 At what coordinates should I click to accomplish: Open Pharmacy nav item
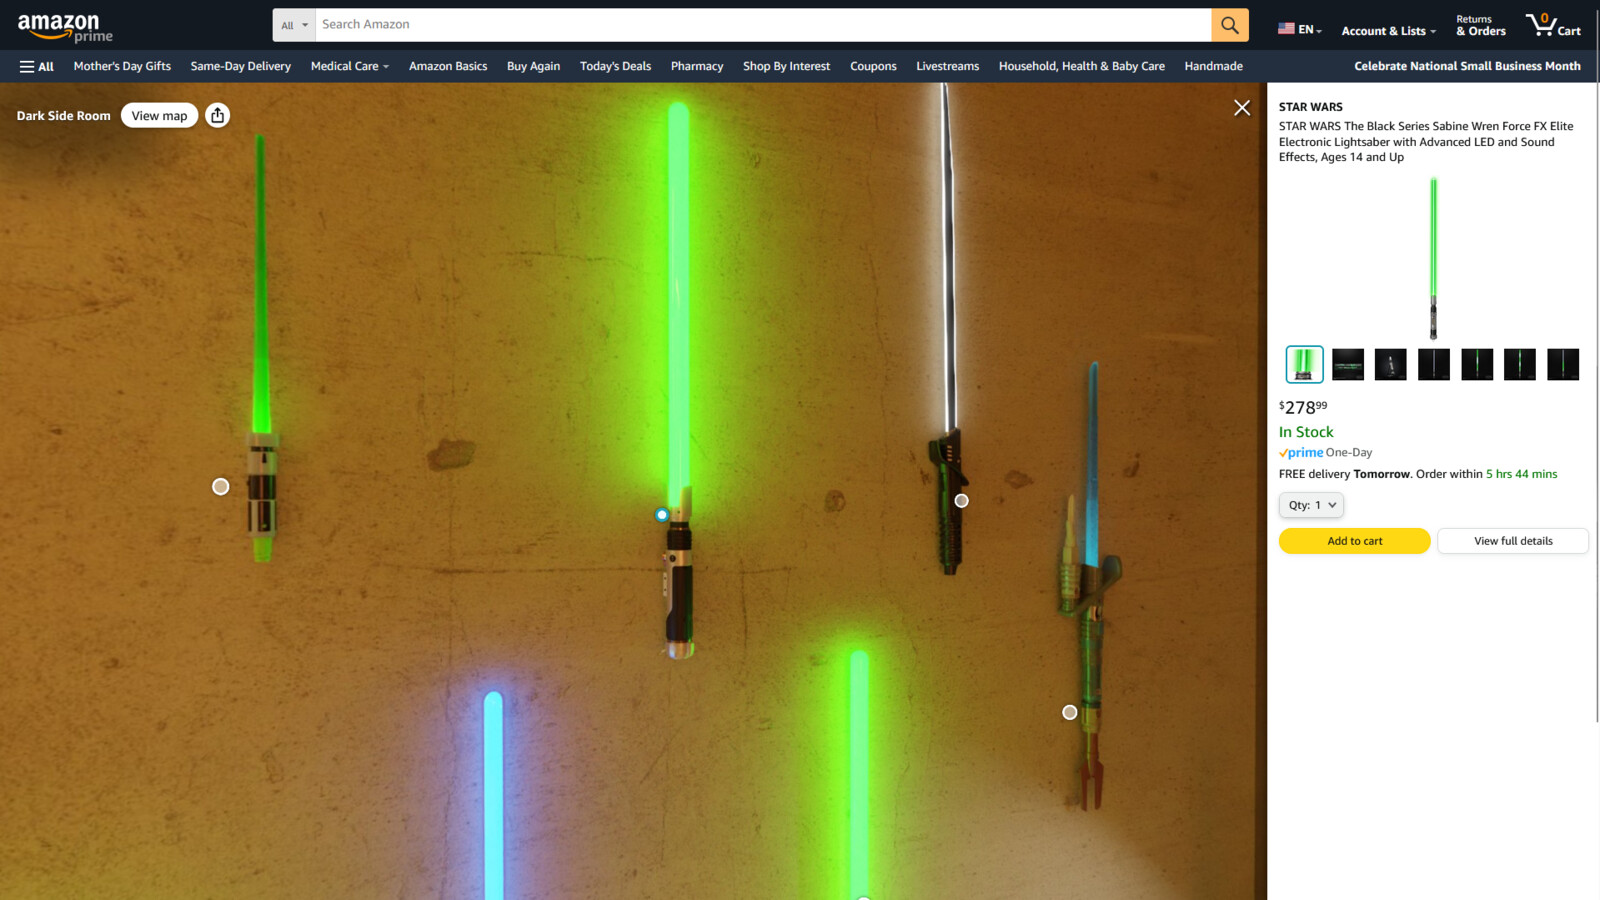[x=697, y=66]
